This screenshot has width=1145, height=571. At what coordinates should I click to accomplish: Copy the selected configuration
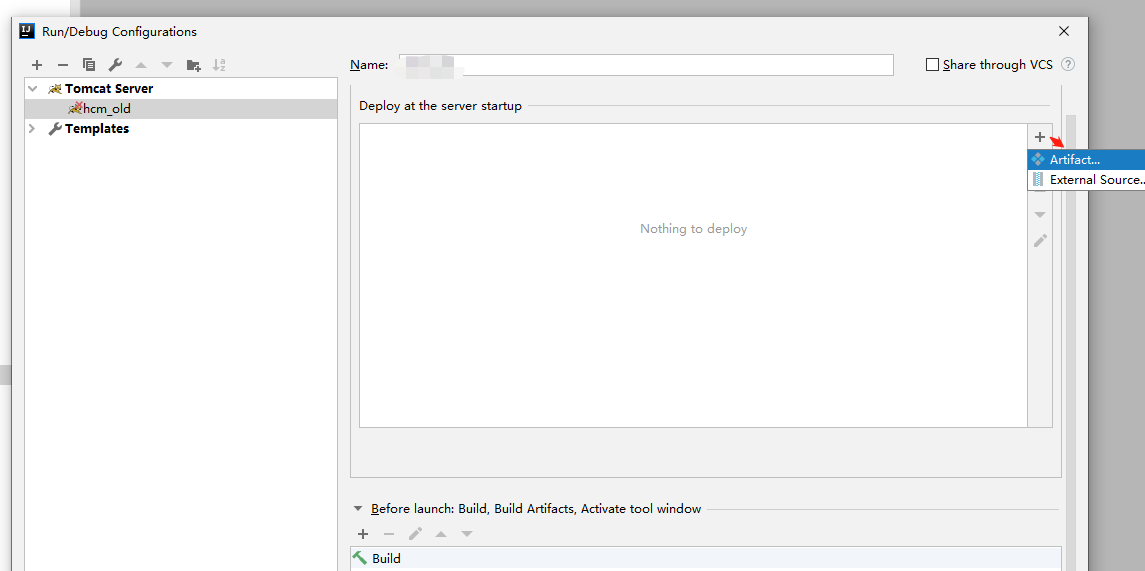[89, 65]
